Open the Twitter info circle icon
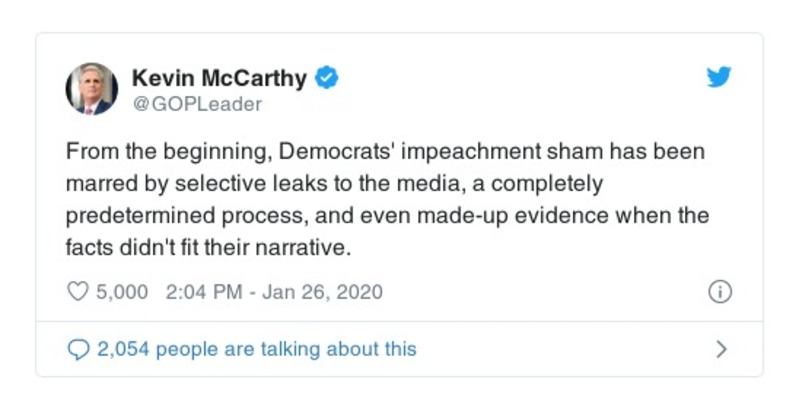The height and width of the screenshot is (414, 799). (x=719, y=292)
